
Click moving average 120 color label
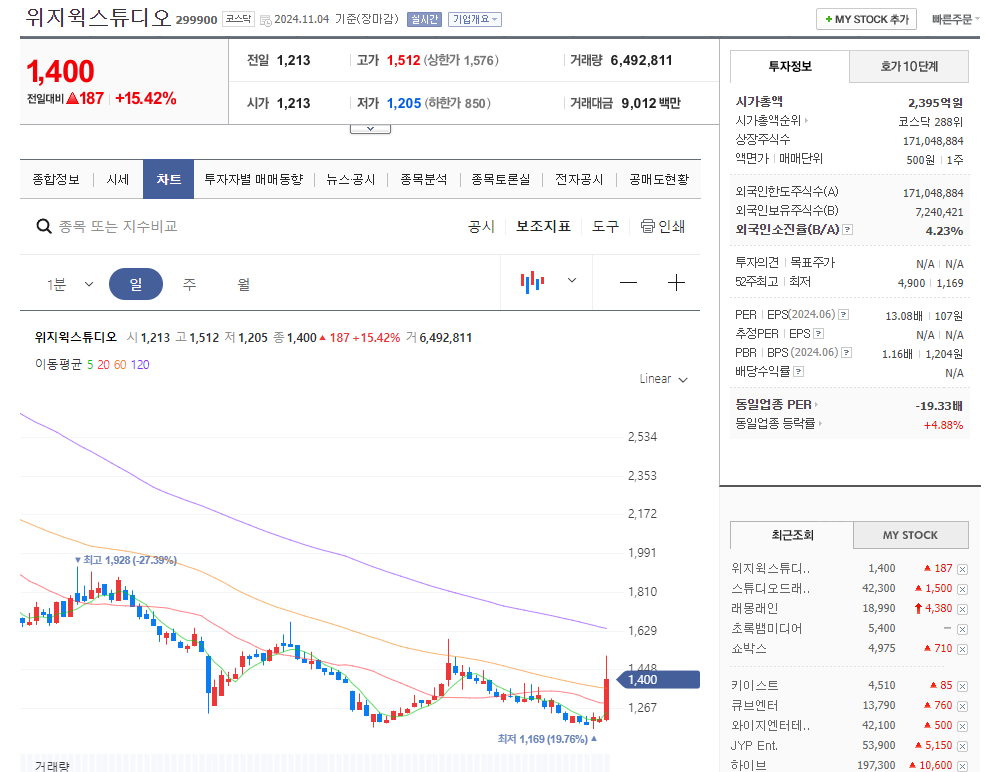tap(140, 364)
